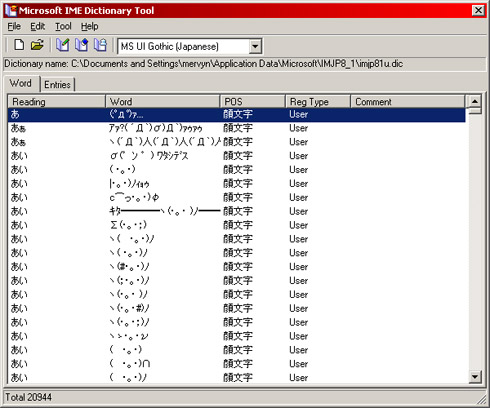Switch to the Entries tab

57,85
